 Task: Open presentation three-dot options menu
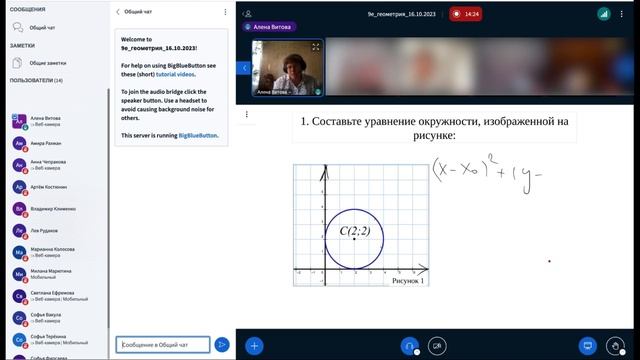tap(247, 114)
